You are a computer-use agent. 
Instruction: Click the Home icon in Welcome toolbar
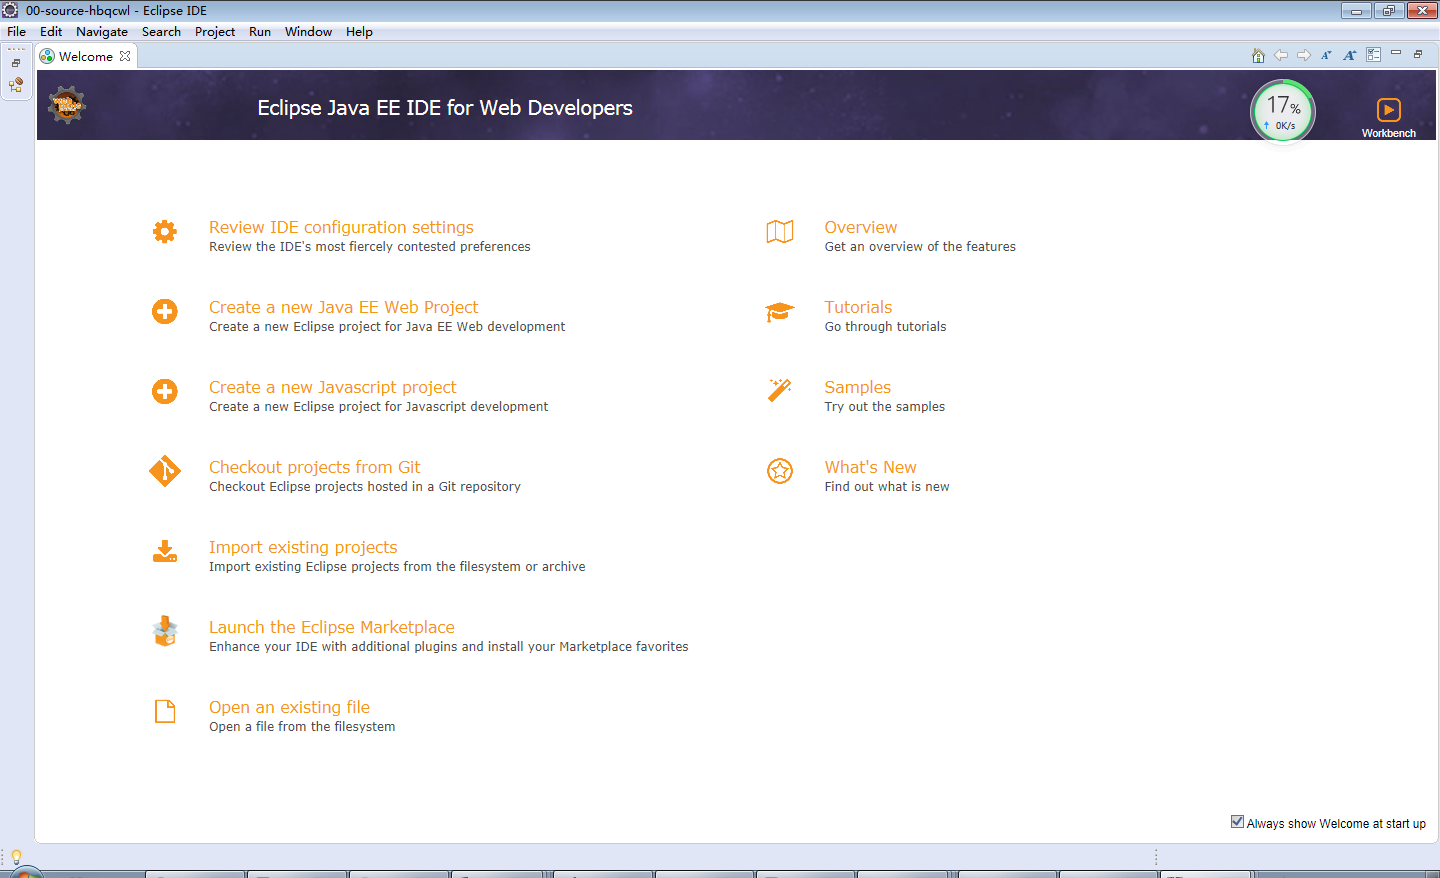tap(1258, 56)
